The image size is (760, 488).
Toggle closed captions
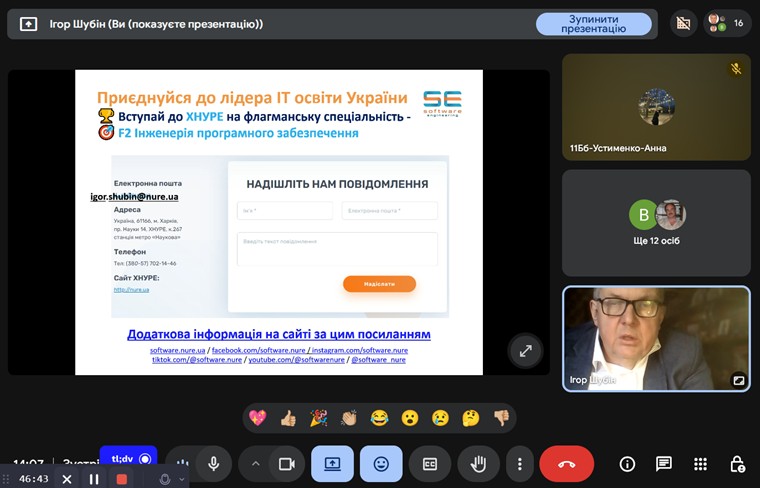pos(430,464)
